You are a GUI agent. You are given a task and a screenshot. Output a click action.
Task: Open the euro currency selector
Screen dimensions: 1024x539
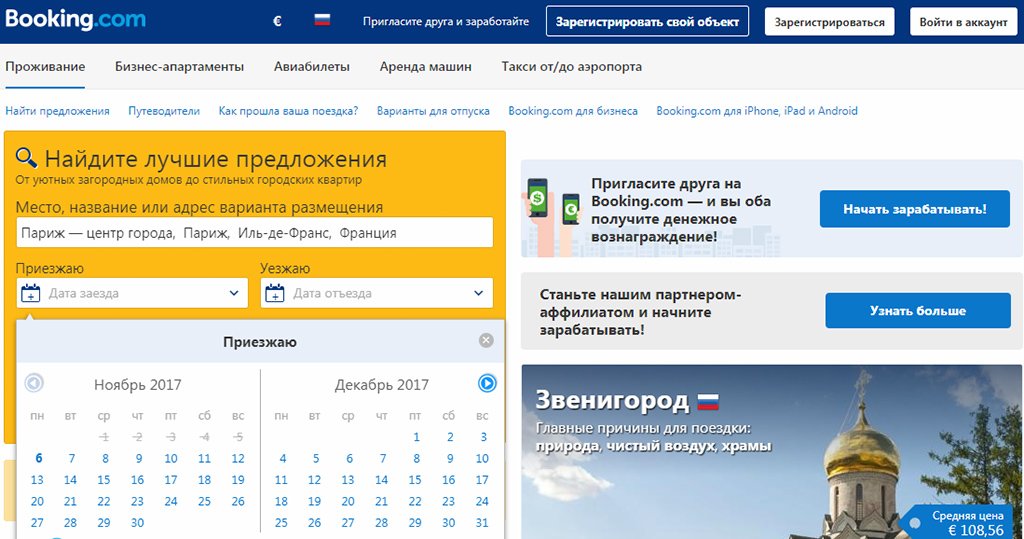coord(277,21)
